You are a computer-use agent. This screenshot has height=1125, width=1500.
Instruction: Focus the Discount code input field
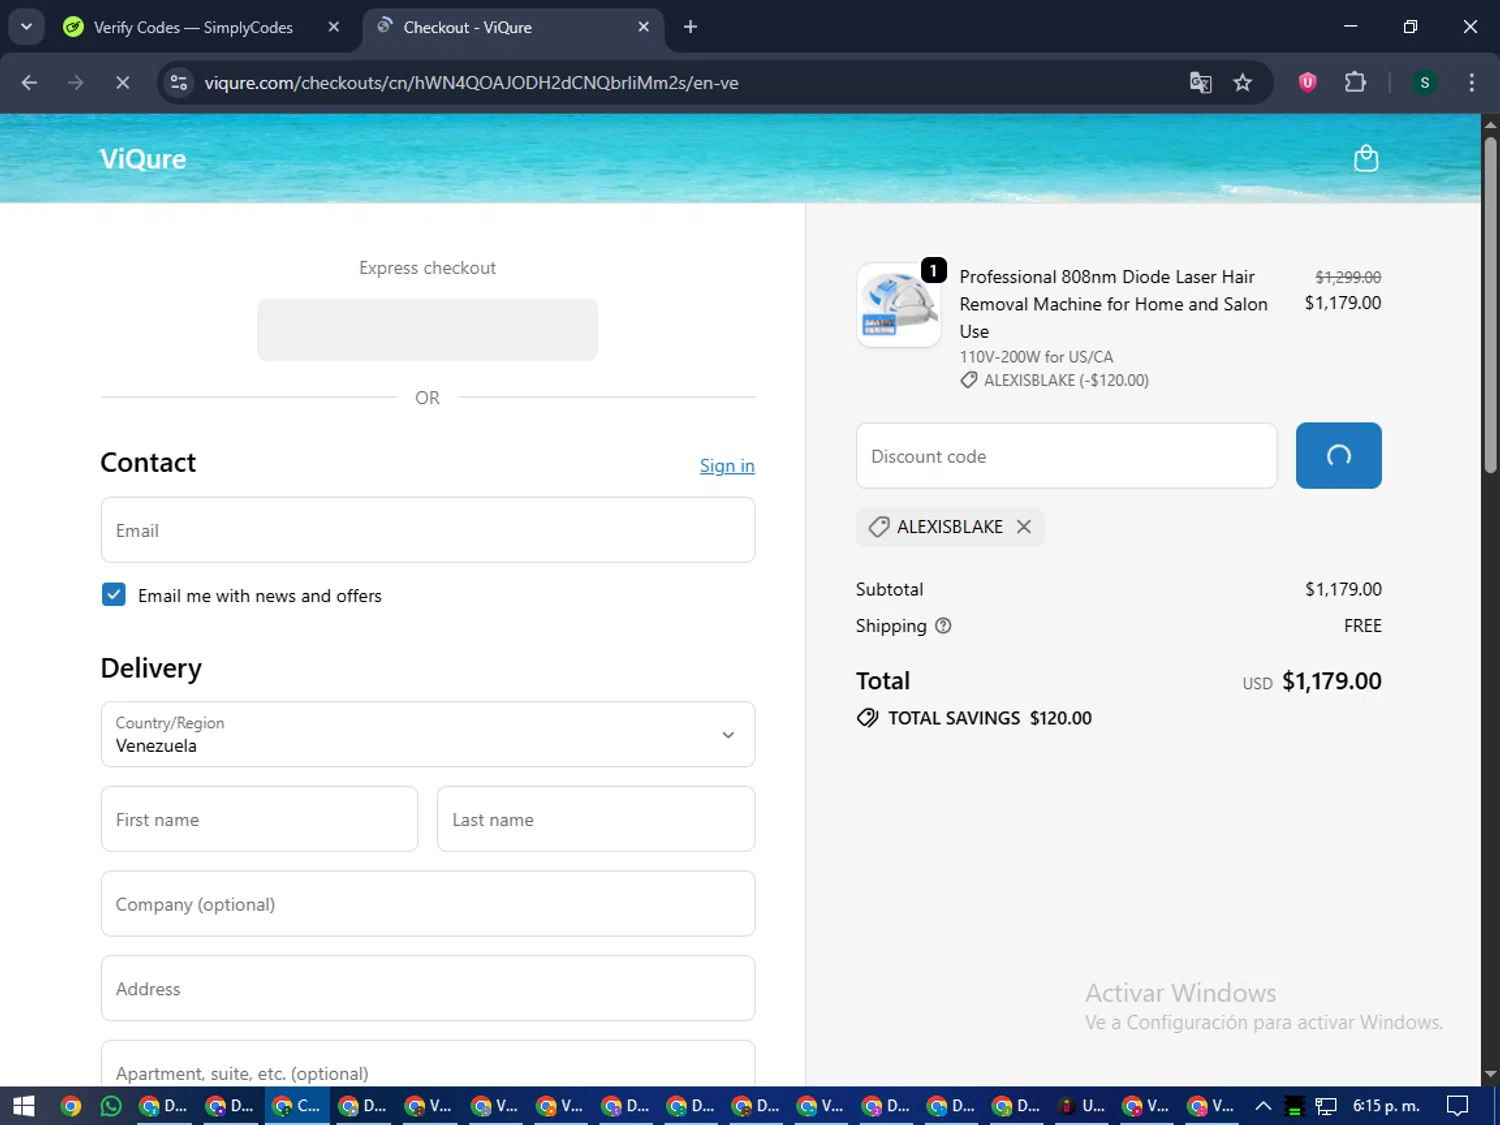[1066, 456]
